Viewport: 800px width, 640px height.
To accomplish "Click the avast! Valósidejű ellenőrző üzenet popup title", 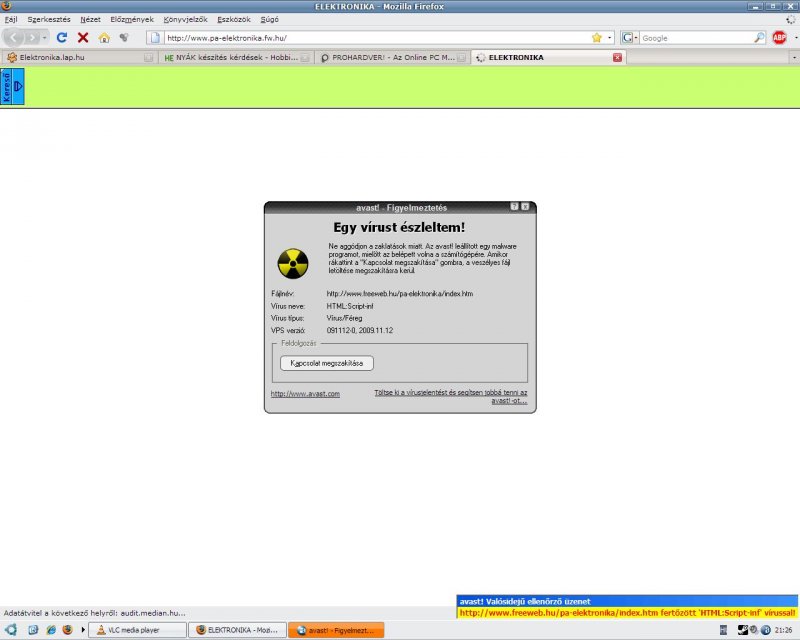I will pos(525,601).
